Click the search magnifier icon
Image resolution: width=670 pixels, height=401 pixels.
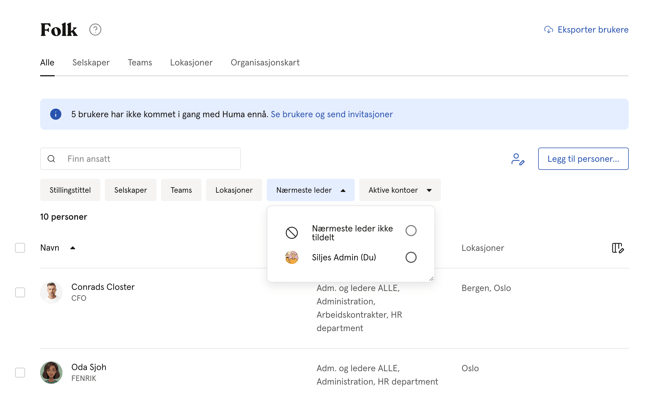(x=51, y=159)
